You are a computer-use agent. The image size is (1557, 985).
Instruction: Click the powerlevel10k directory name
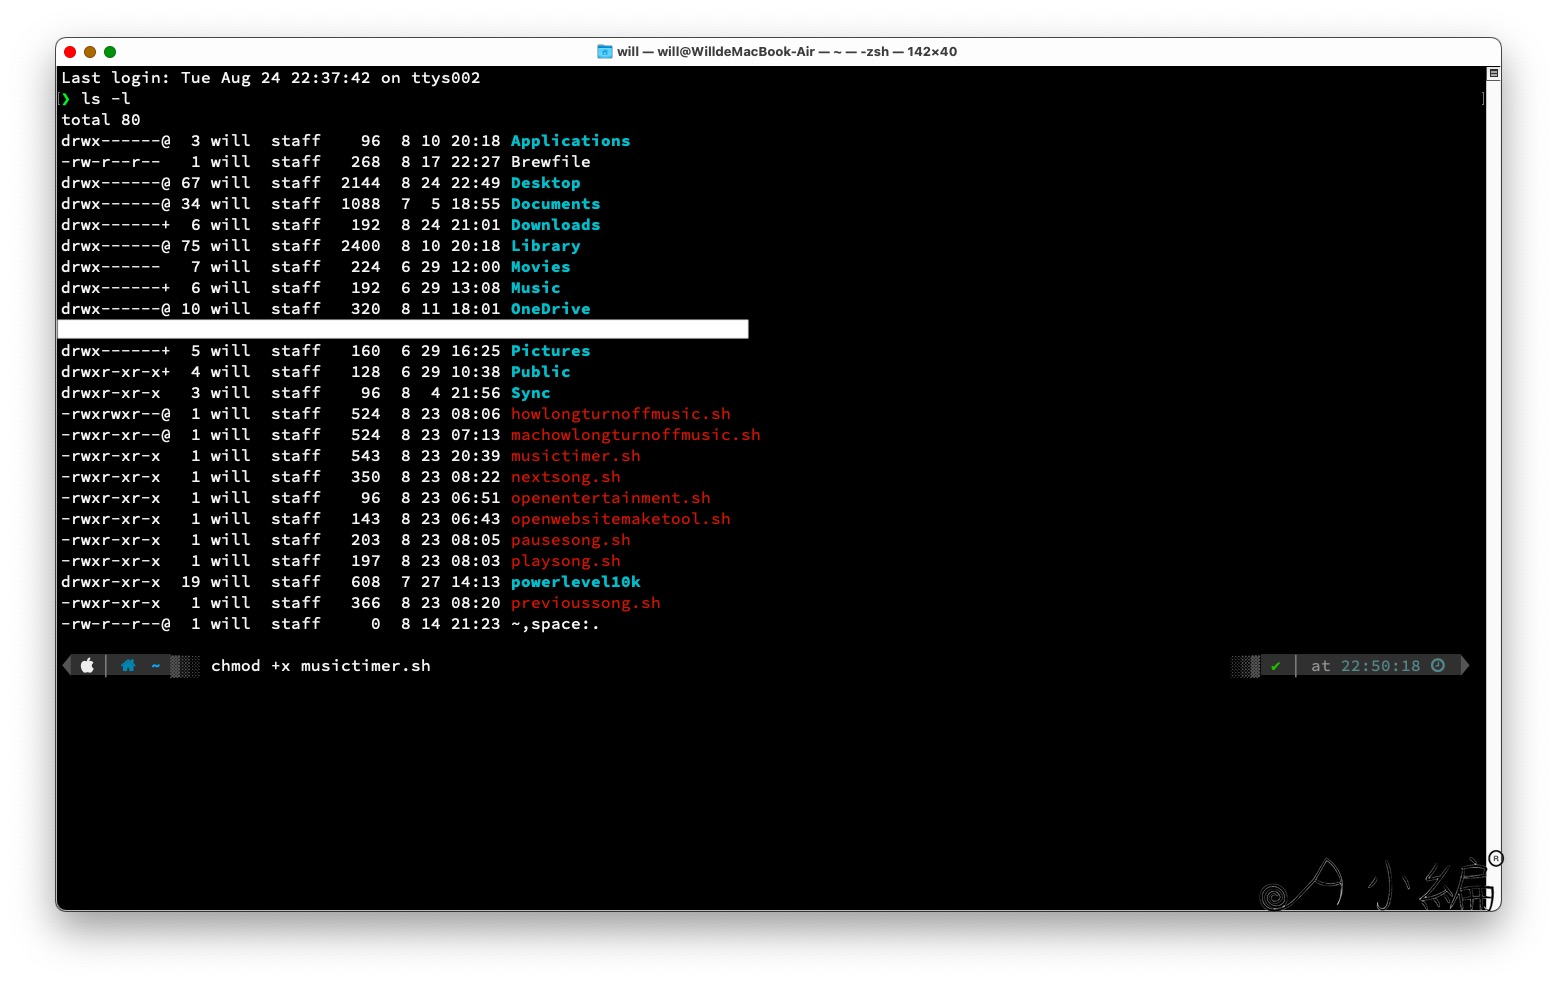[x=575, y=582]
